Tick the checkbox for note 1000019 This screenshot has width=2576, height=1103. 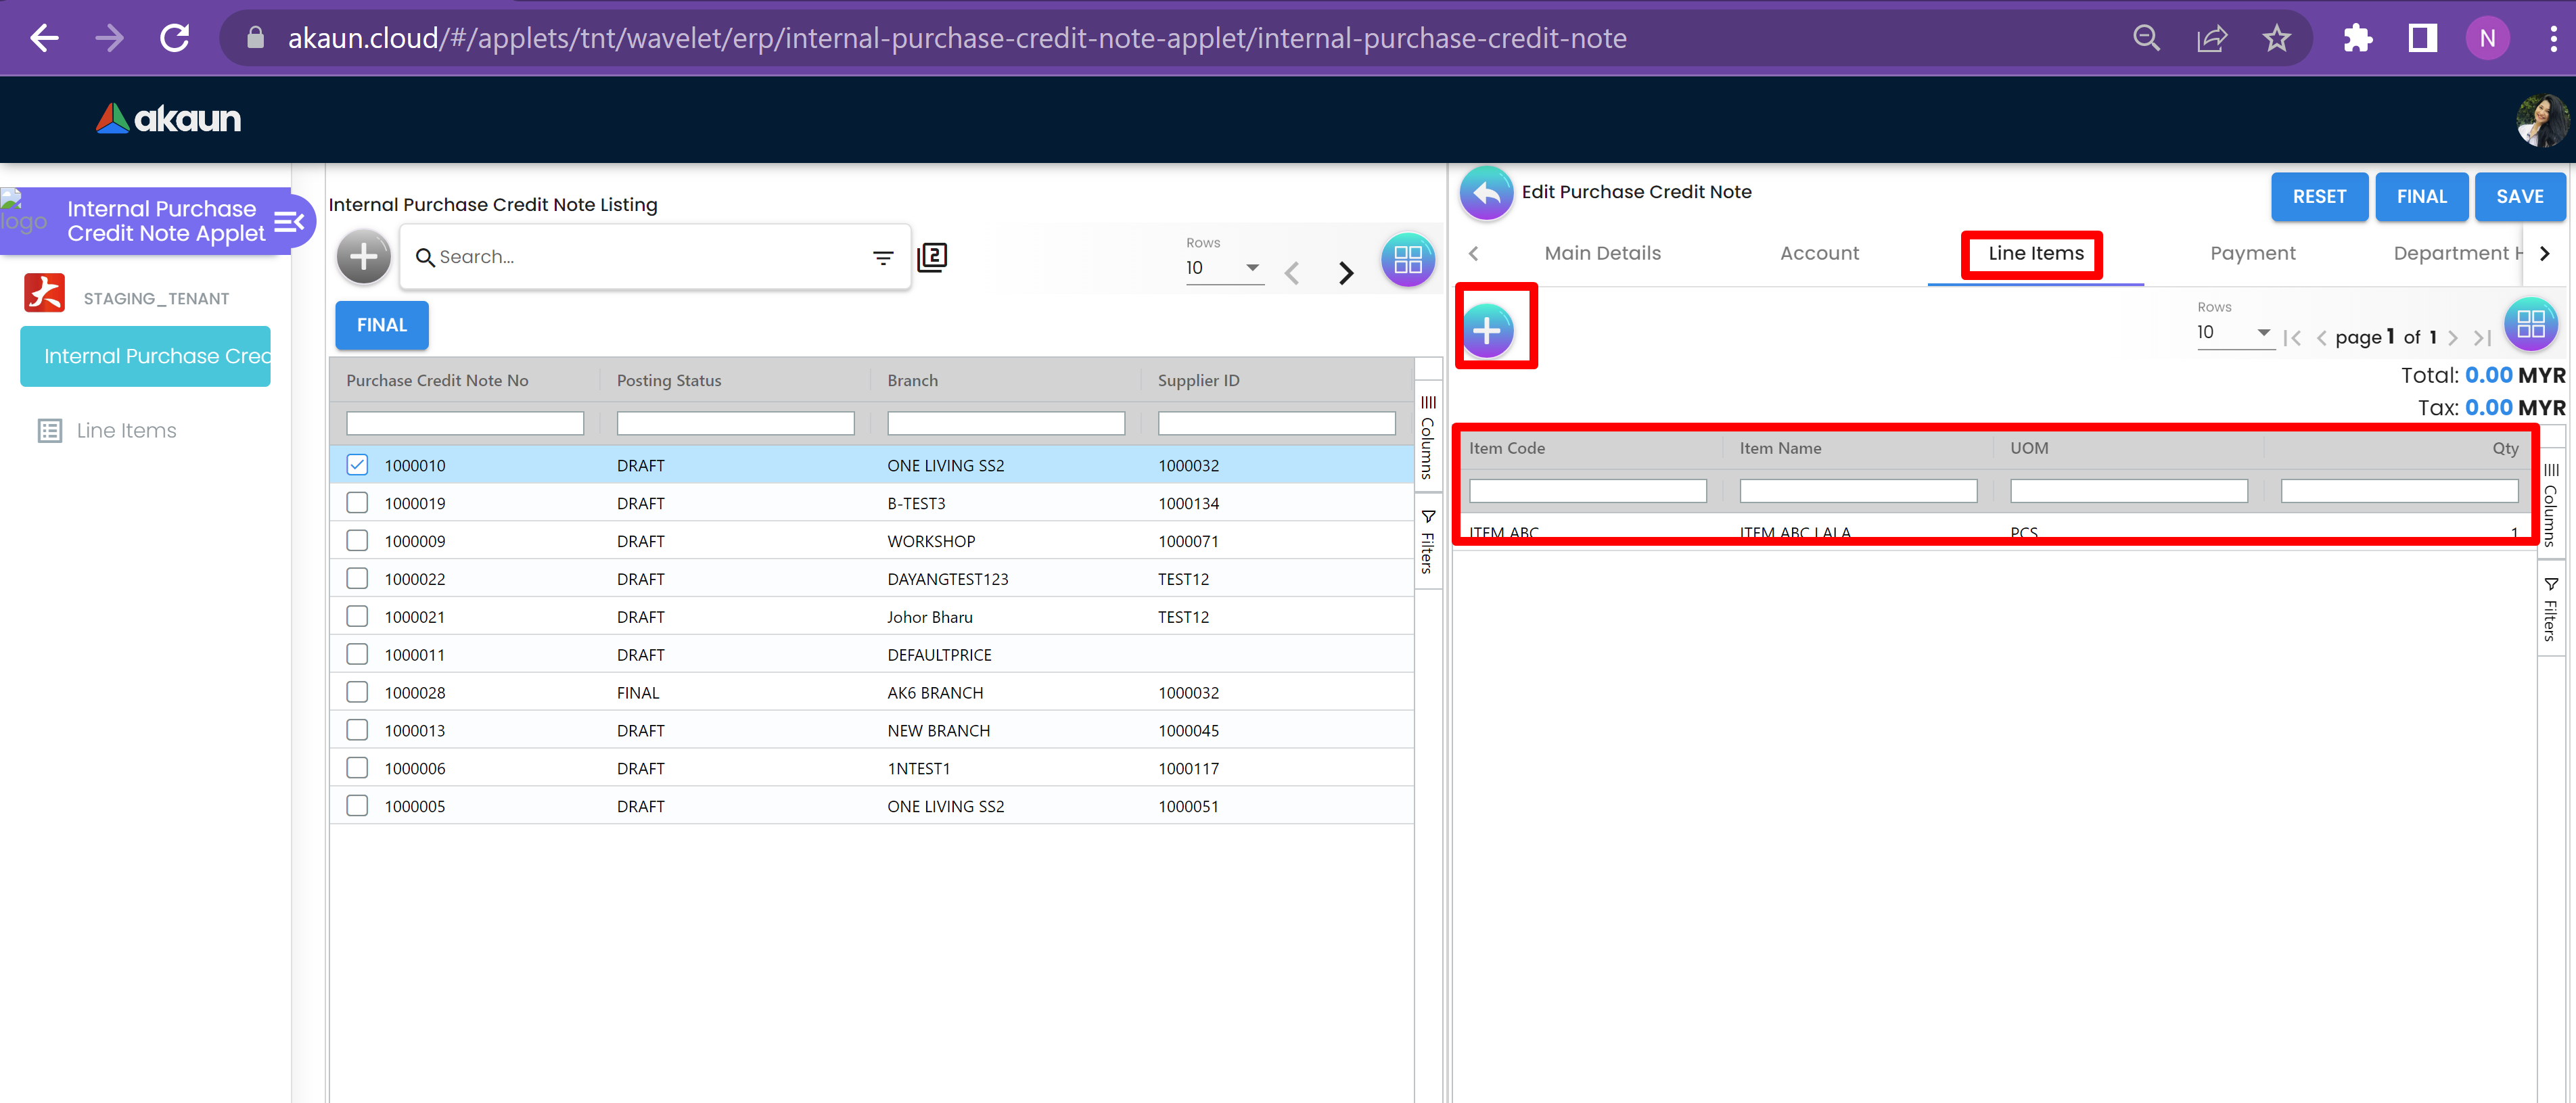[x=357, y=503]
